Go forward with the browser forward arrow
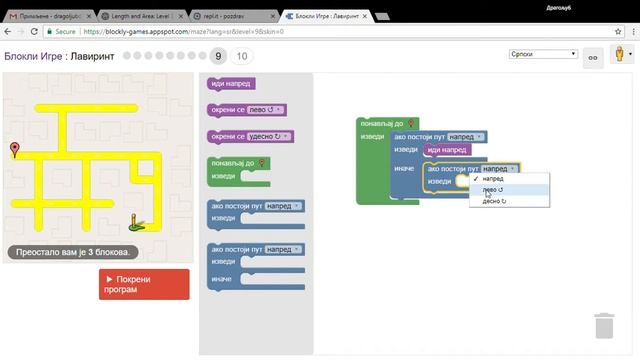The height and width of the screenshot is (360, 640). (x=21, y=31)
